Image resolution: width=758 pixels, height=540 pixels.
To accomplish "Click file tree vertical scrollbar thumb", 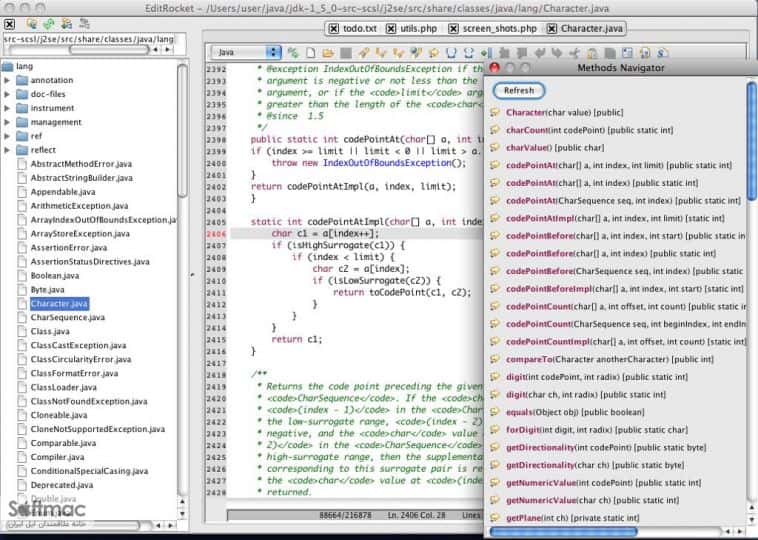I will click(182, 131).
